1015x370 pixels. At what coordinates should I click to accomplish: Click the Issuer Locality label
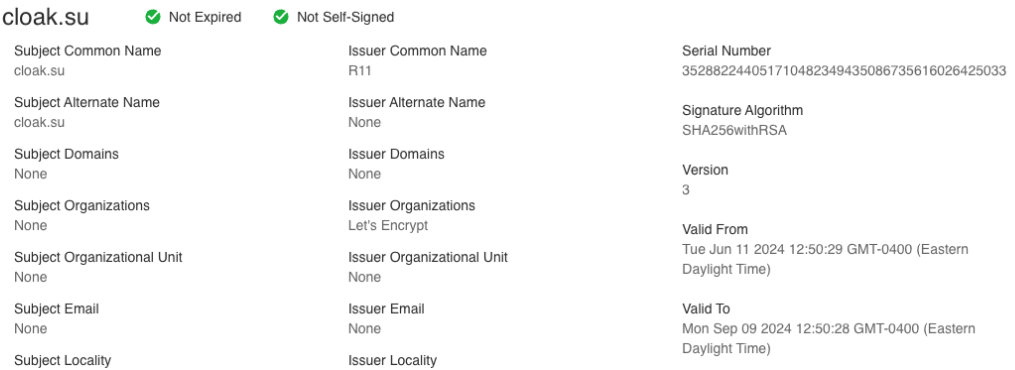392,360
